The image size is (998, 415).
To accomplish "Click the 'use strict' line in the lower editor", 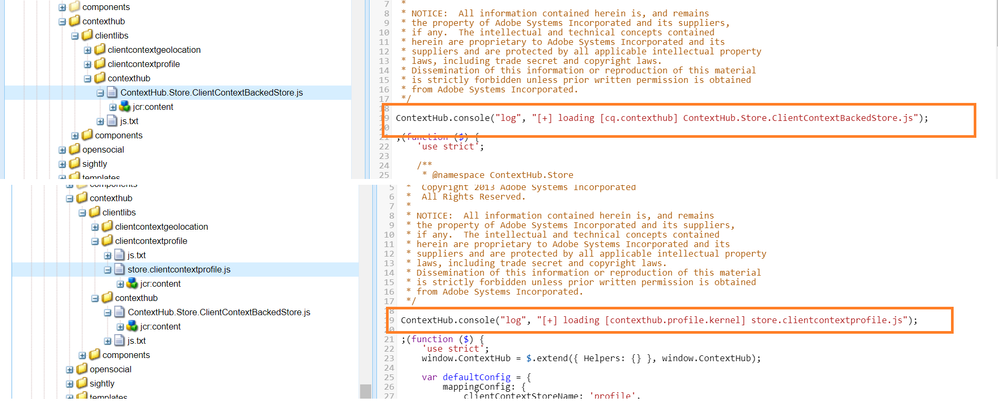I will pos(455,349).
